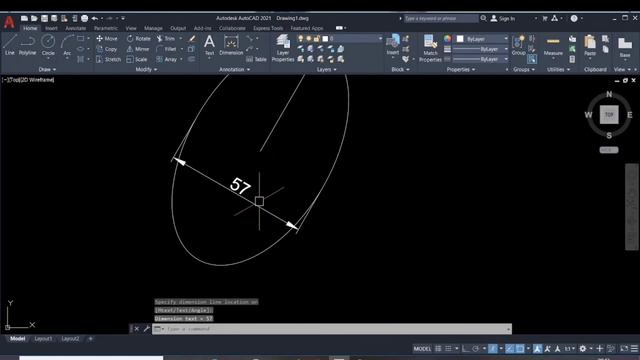Viewport: 640px width, 360px height.
Task: Expand the Properties panel
Action: [461, 69]
